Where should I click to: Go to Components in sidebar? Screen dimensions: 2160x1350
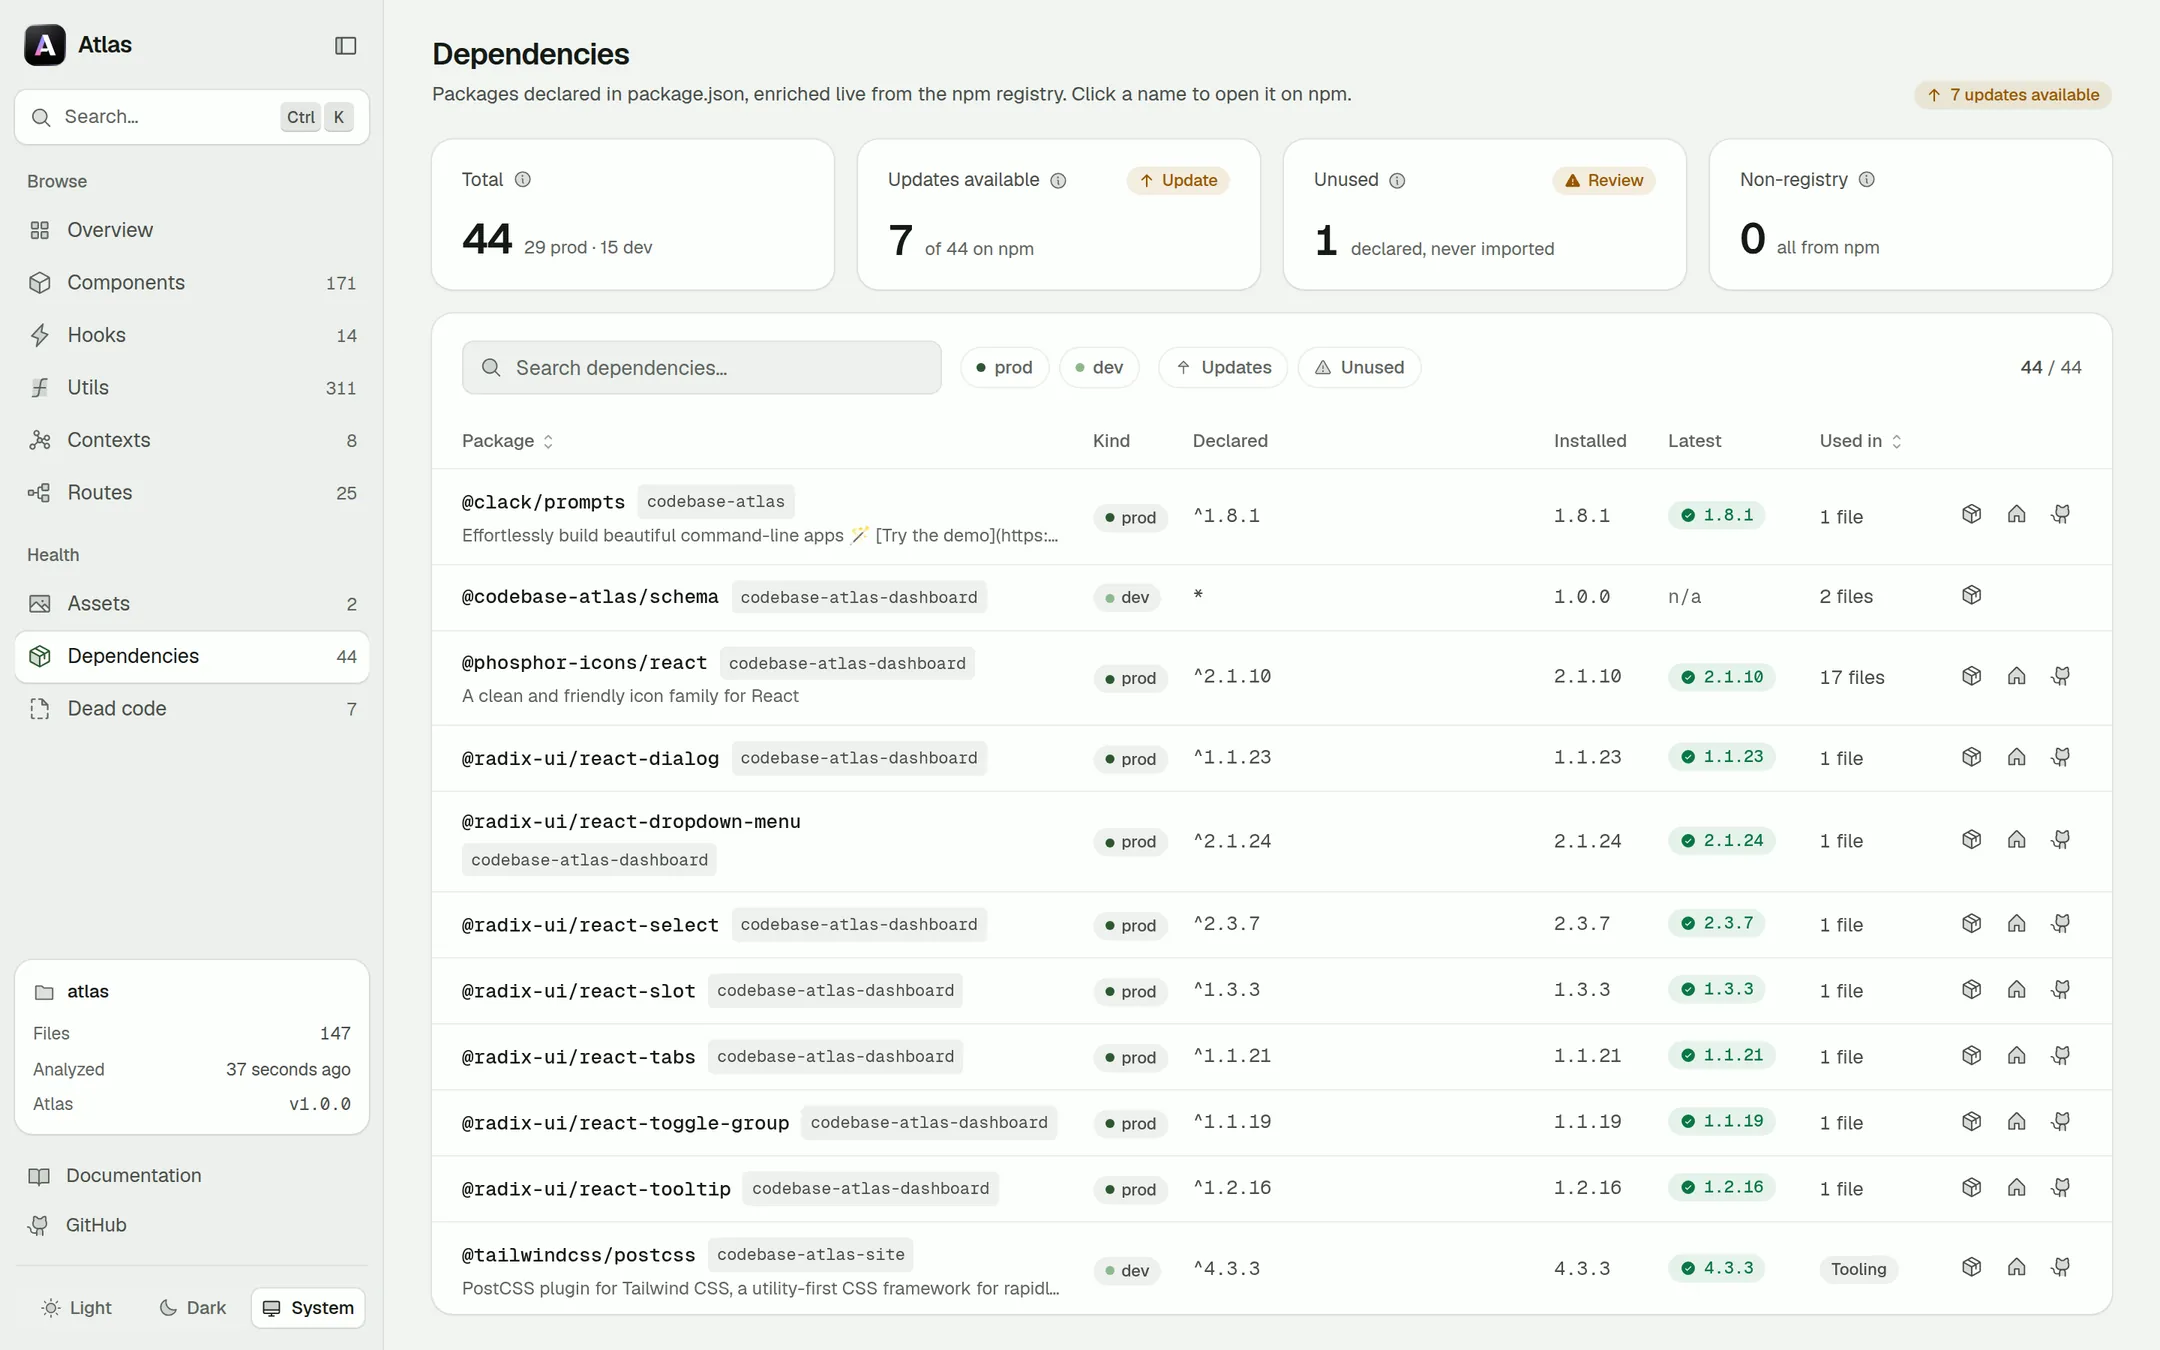192,283
